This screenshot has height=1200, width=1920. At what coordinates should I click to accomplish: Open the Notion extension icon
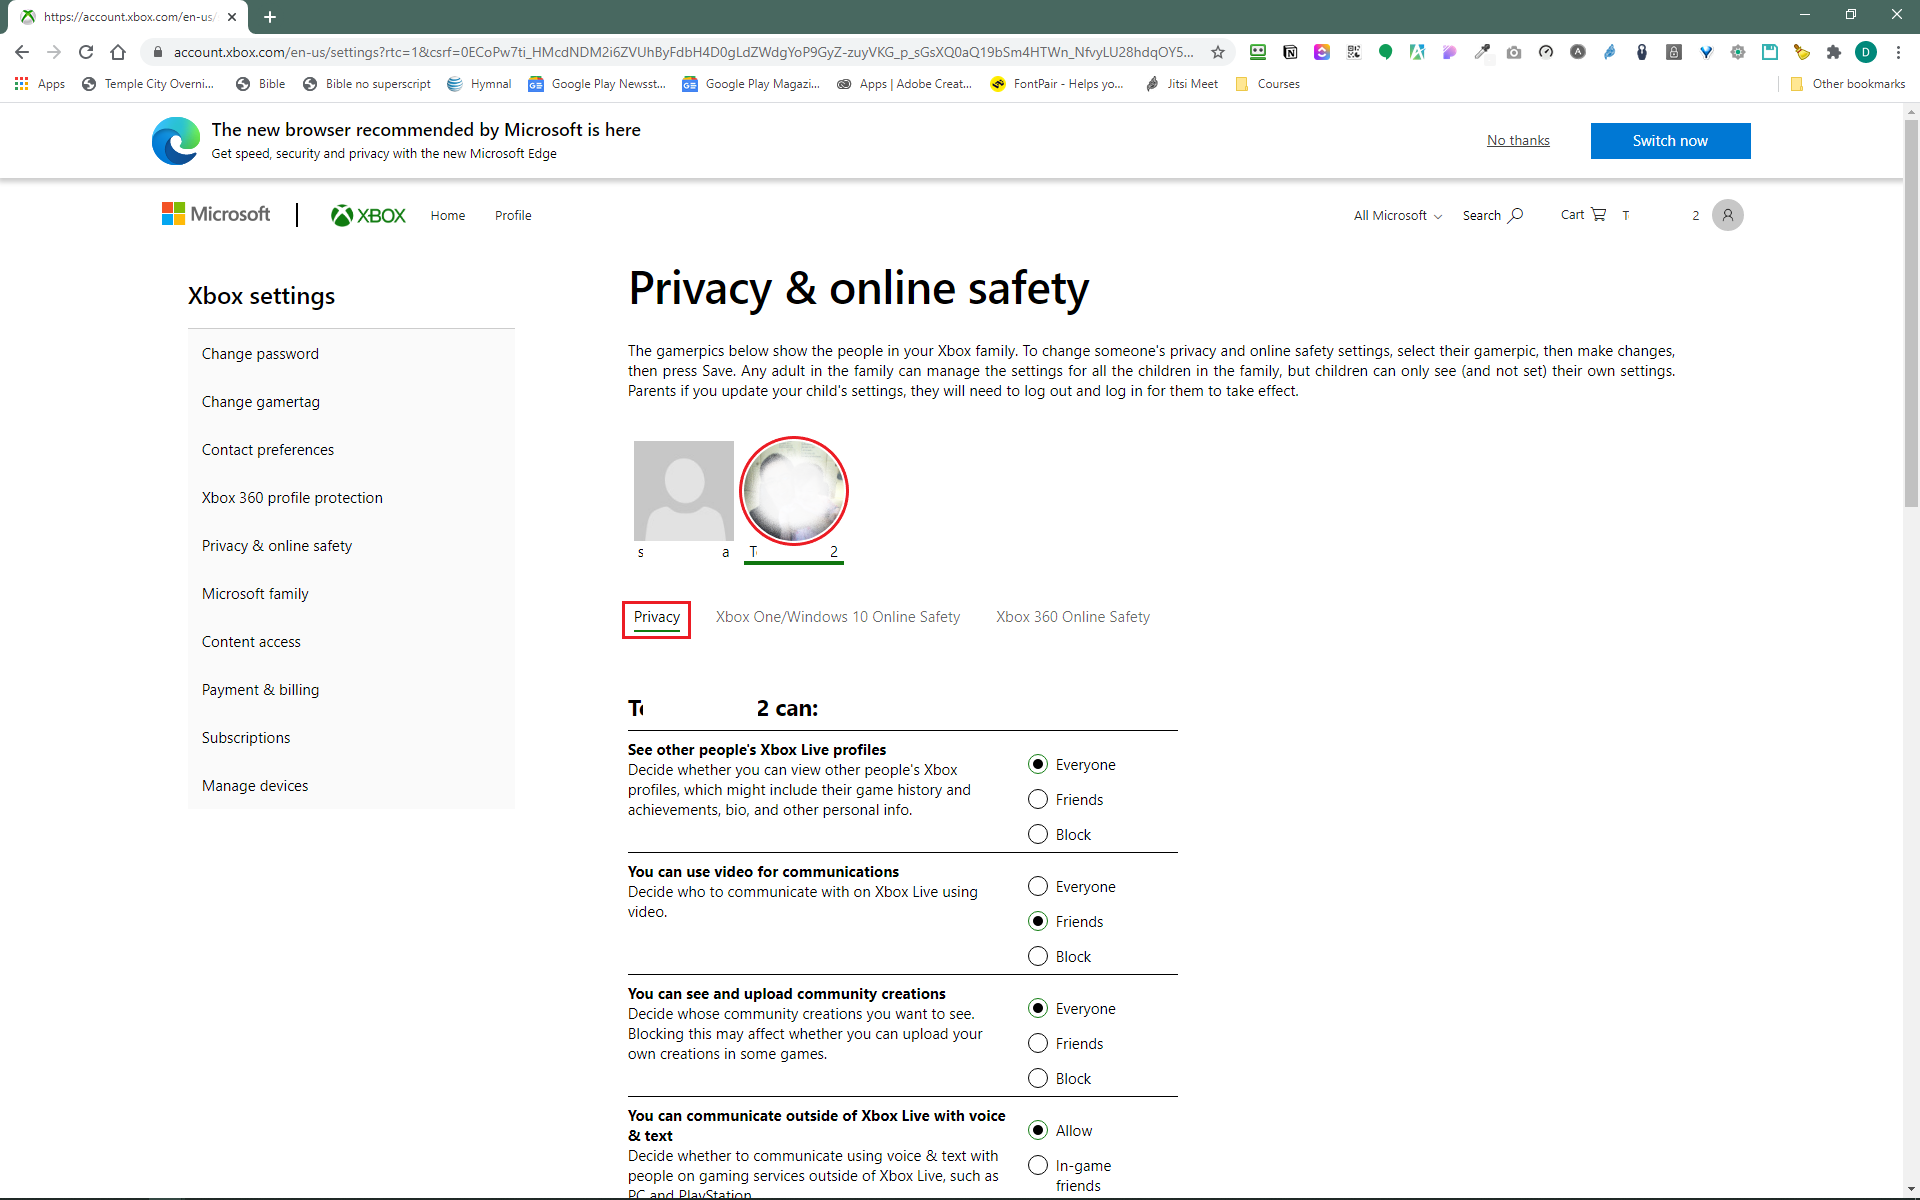coord(1290,52)
